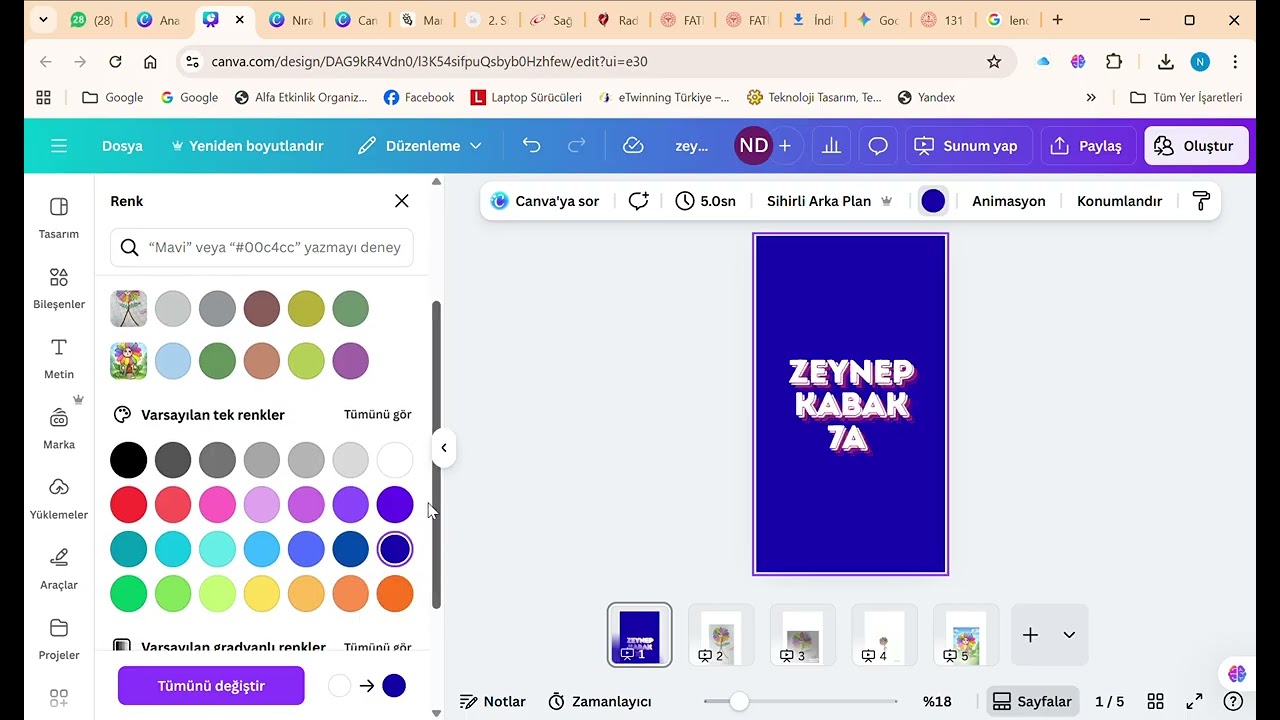
Task: Click the Oluştur create button
Action: pos(1195,146)
